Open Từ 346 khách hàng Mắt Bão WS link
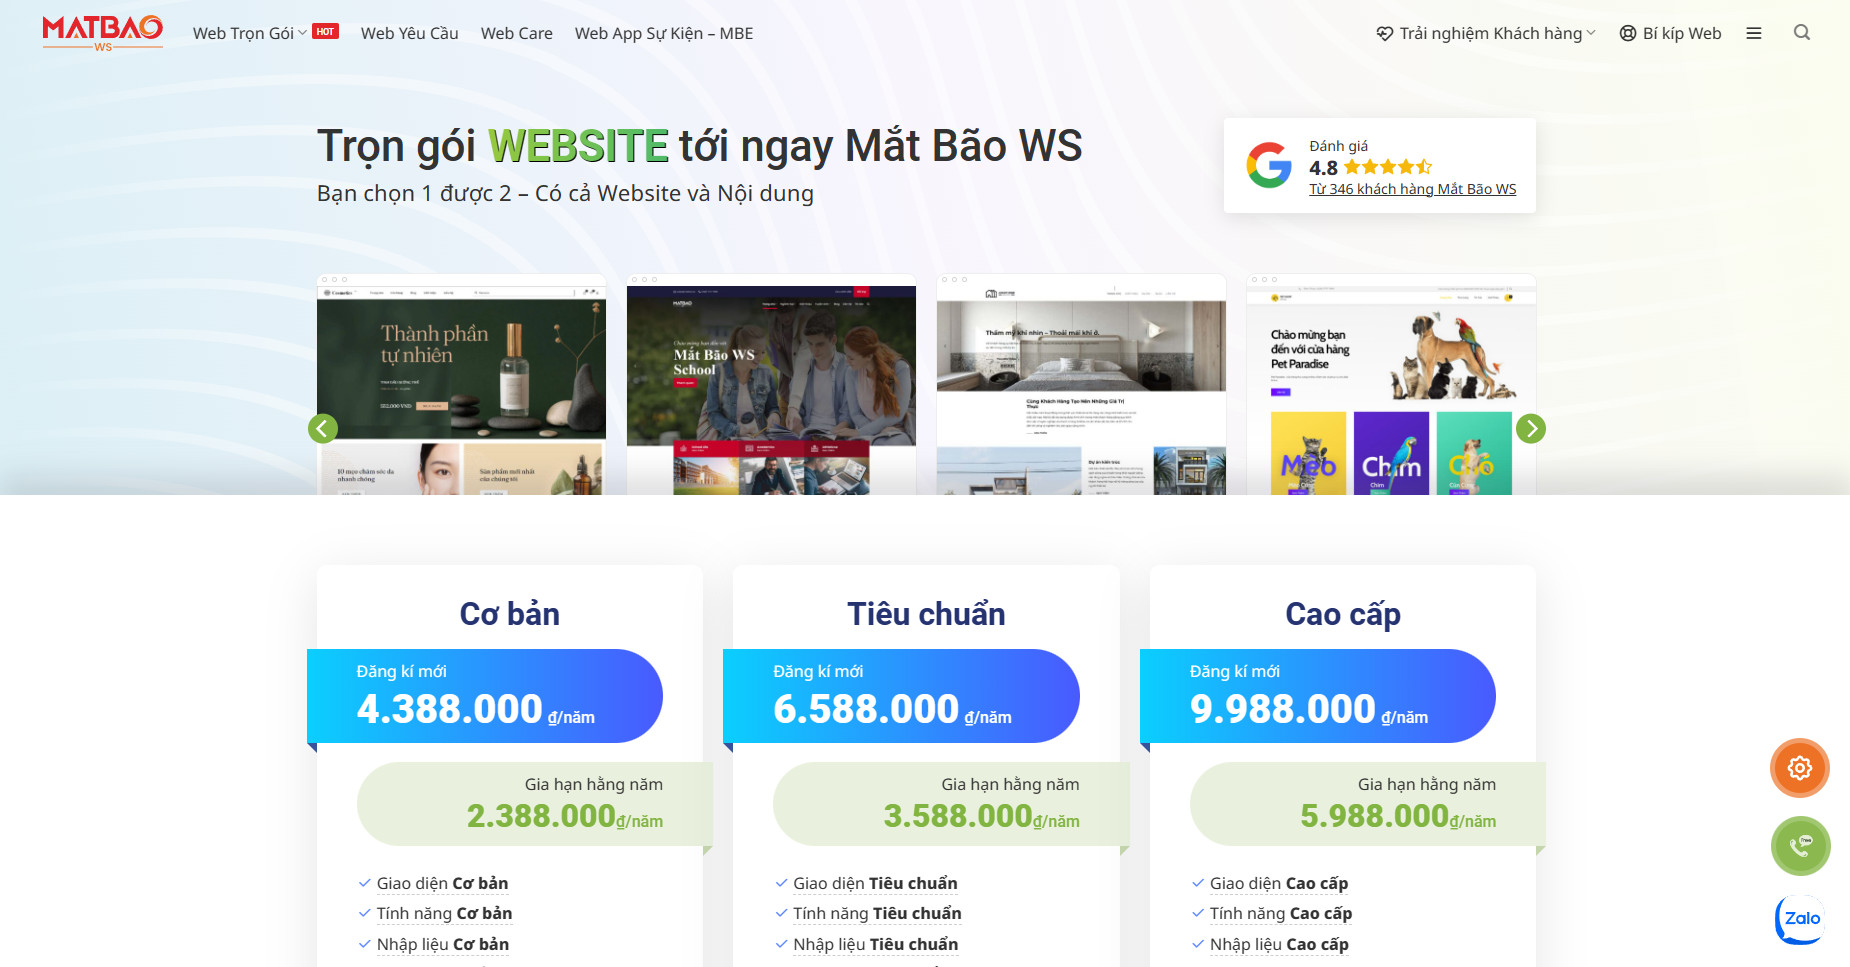Viewport: 1850px width, 967px height. coord(1412,189)
